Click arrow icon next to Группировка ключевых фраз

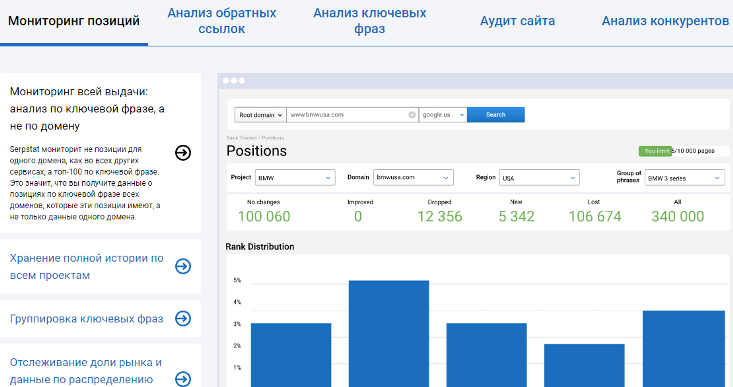coord(183,318)
